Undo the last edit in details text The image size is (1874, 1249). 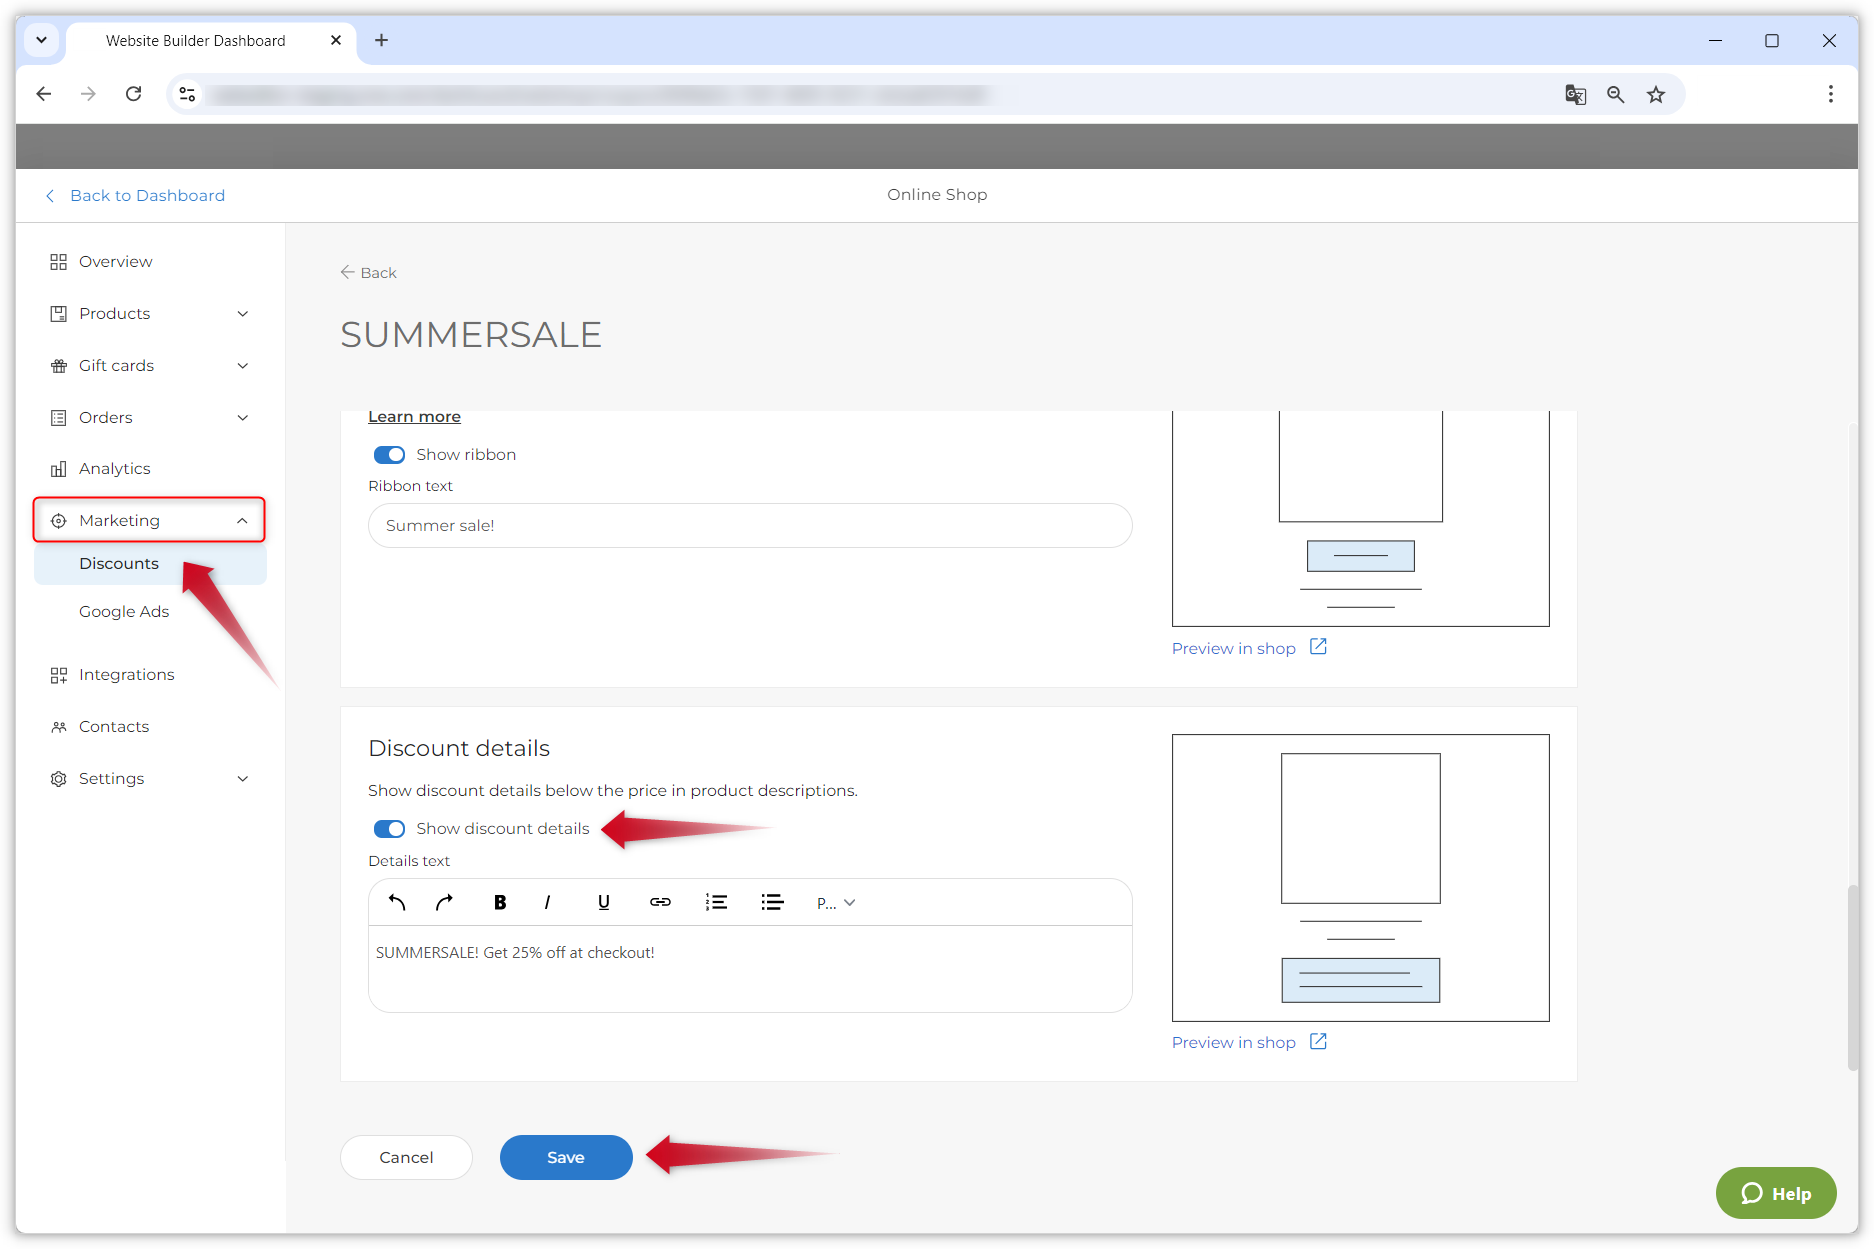coord(395,902)
